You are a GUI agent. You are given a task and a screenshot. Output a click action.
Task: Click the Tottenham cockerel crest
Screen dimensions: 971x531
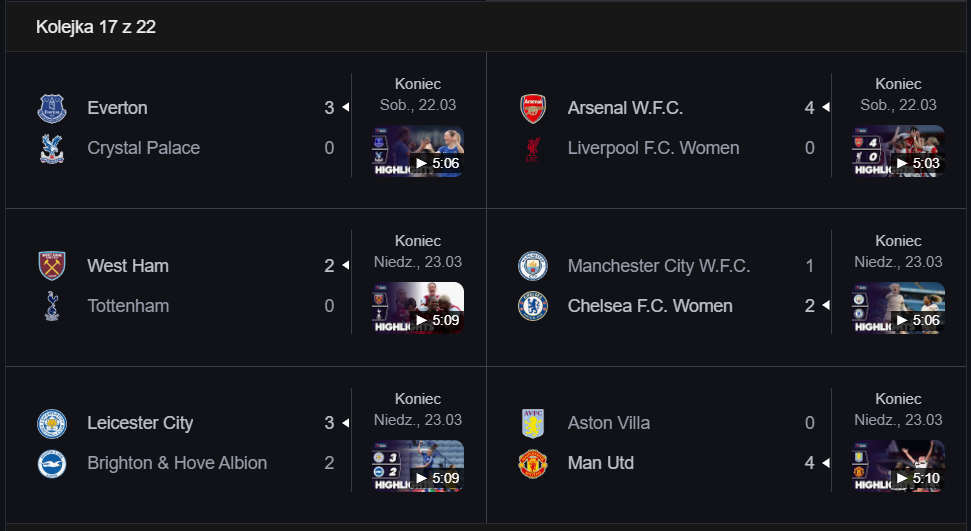coord(52,306)
